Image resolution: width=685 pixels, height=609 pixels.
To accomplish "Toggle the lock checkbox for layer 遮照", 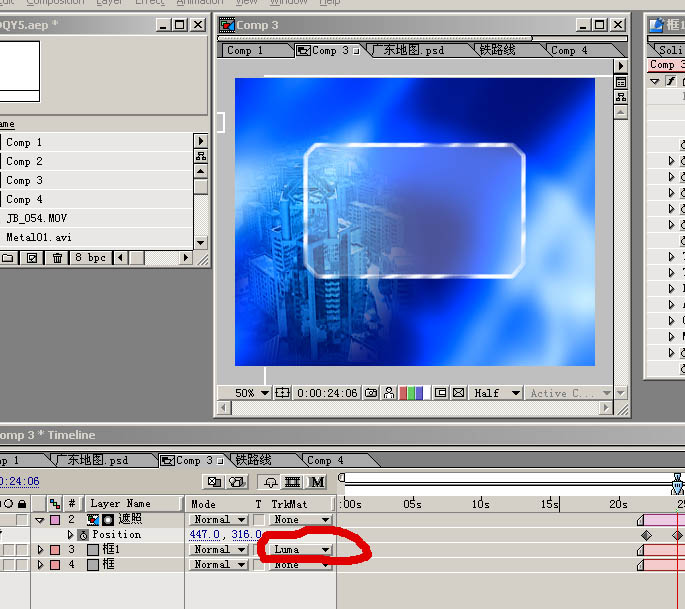I will point(21,520).
